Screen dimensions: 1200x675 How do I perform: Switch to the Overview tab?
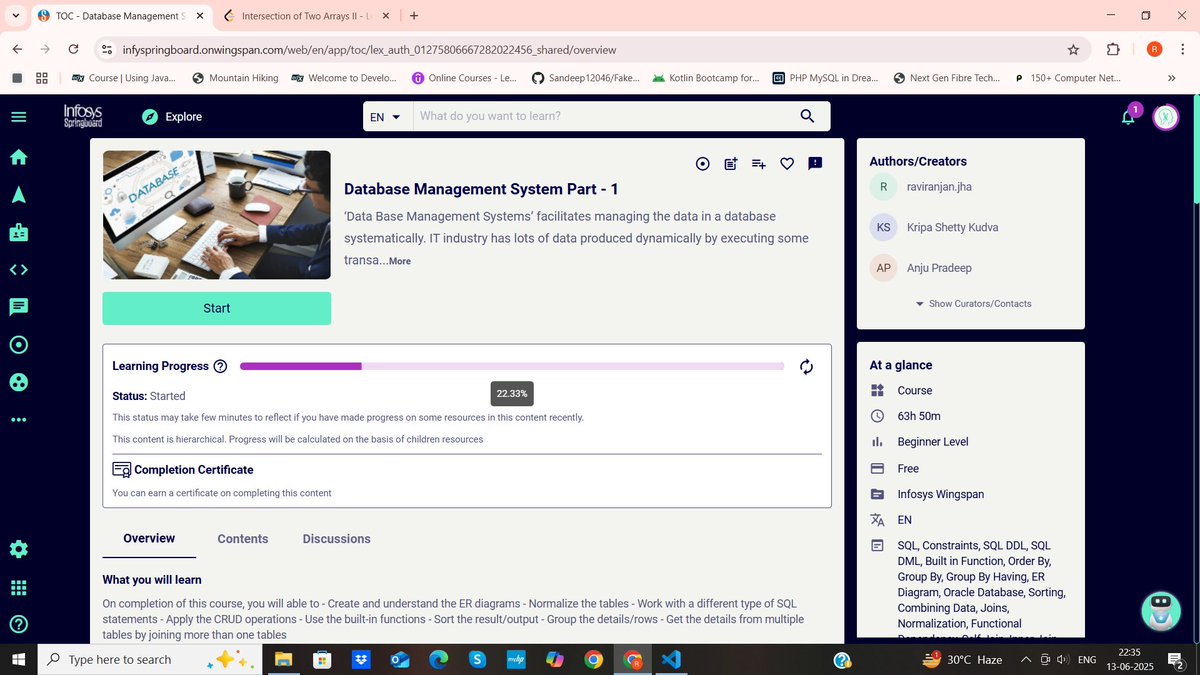pyautogui.click(x=149, y=538)
